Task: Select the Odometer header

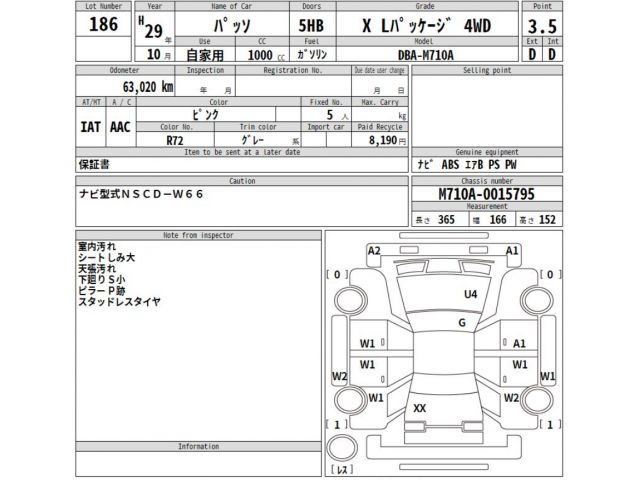Action: (124, 70)
